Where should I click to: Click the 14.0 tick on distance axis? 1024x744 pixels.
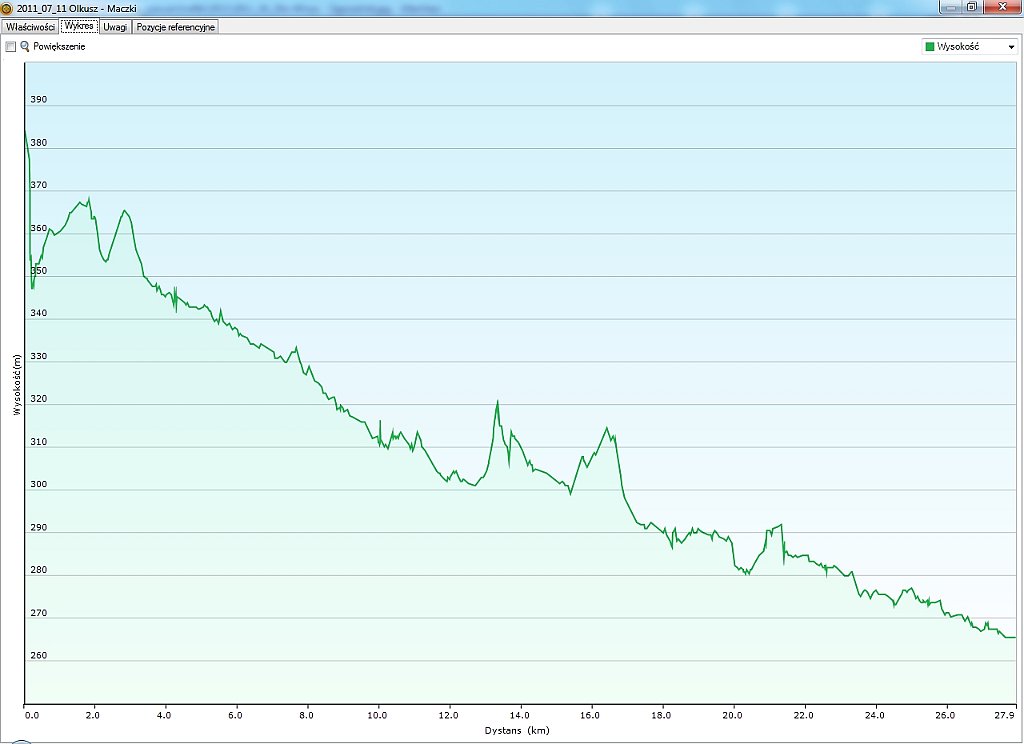(x=519, y=715)
